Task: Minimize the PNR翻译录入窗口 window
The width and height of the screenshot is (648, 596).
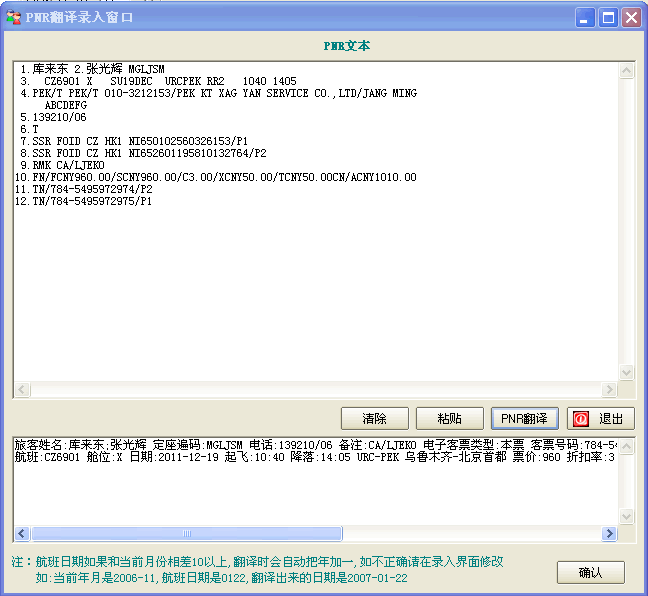Action: click(x=585, y=18)
